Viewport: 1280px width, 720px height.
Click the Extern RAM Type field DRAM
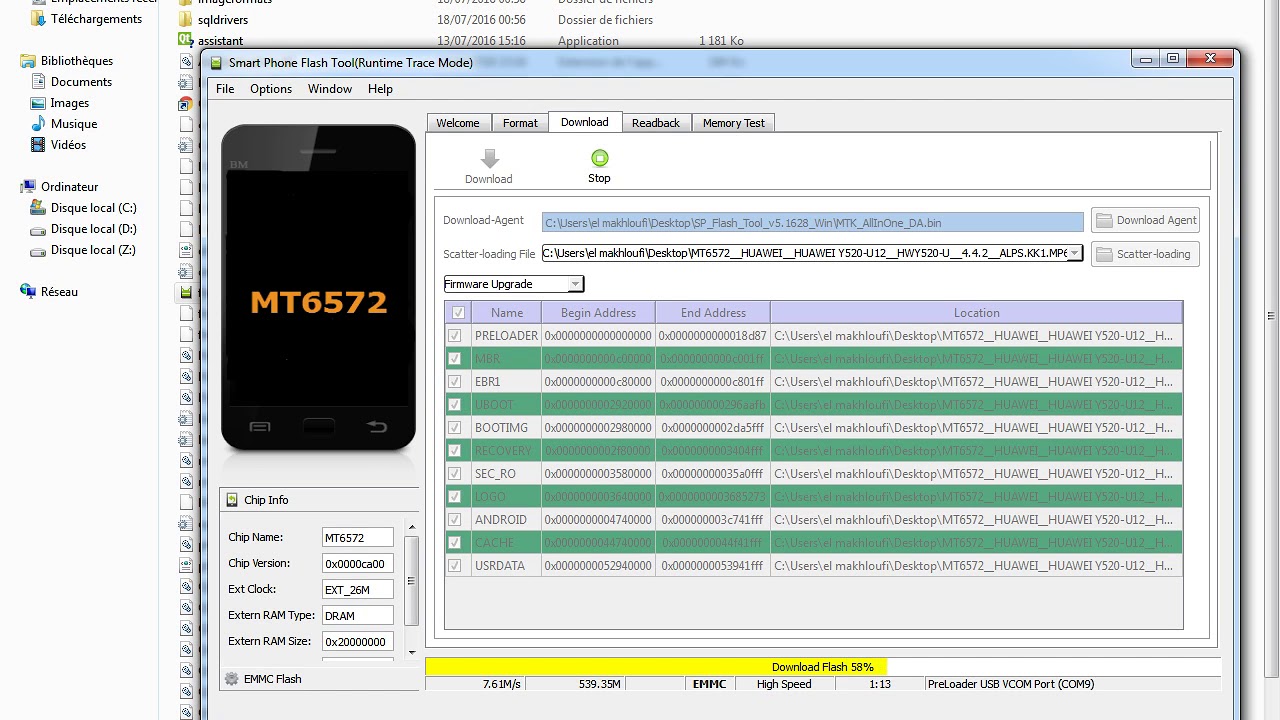point(358,616)
